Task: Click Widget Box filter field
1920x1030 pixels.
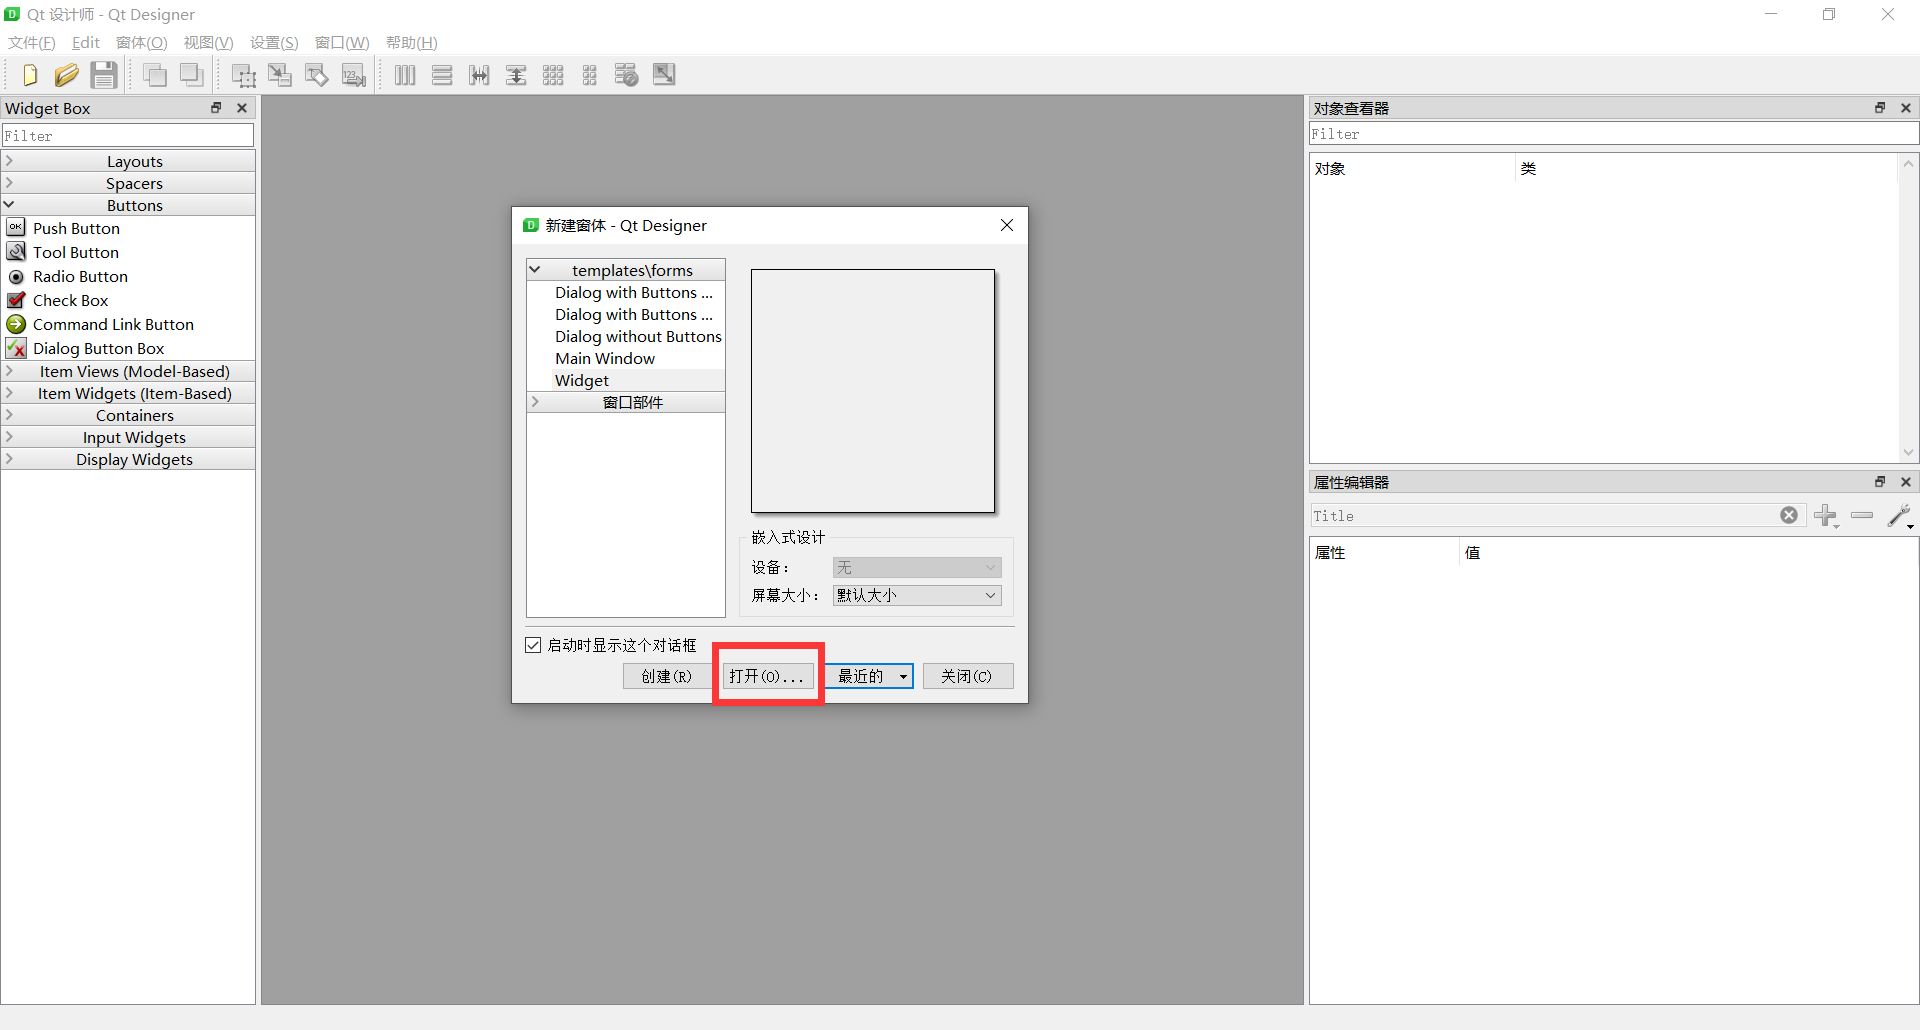Action: click(128, 135)
